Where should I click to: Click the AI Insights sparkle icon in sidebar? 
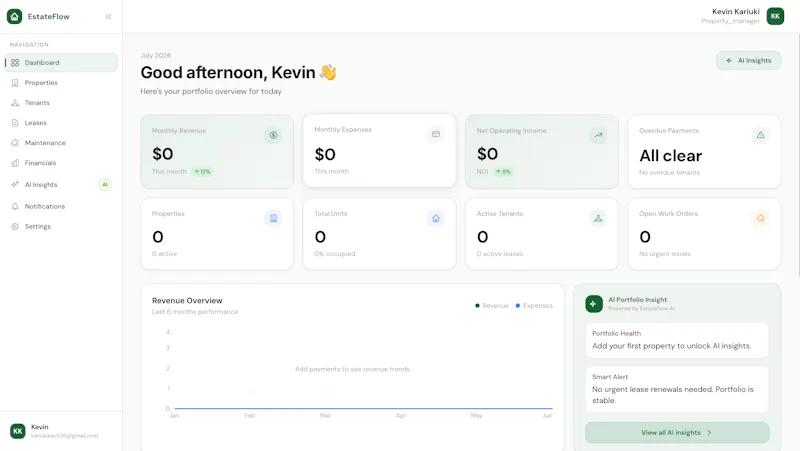(x=15, y=184)
